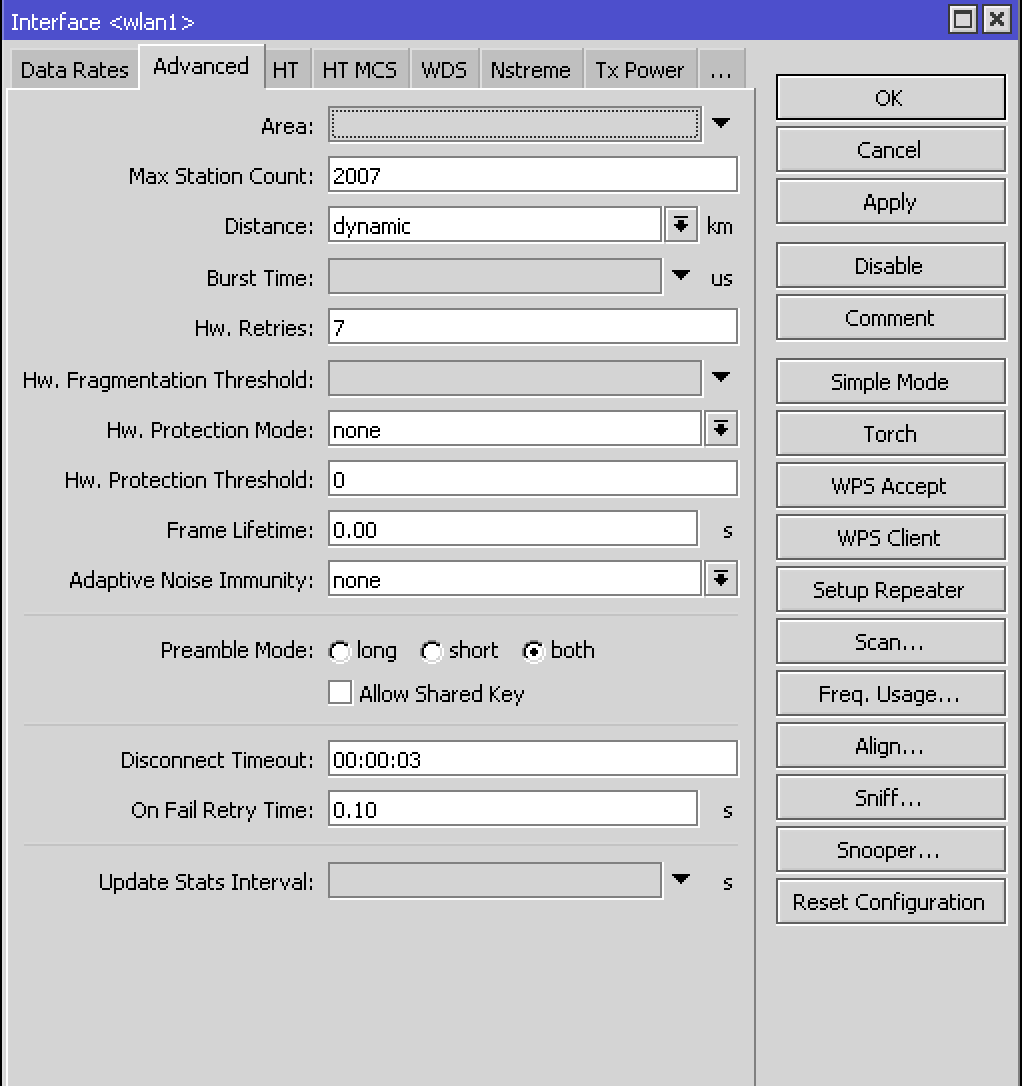Select the short preamble mode
The height and width of the screenshot is (1086, 1022).
click(x=431, y=650)
